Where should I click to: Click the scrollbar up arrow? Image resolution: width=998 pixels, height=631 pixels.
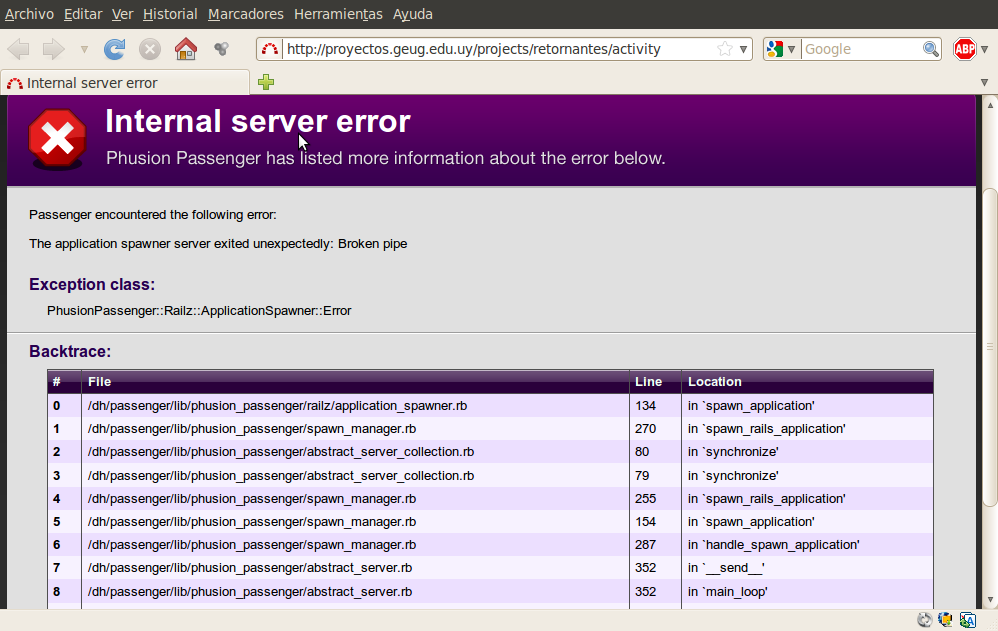pyautogui.click(x=990, y=104)
